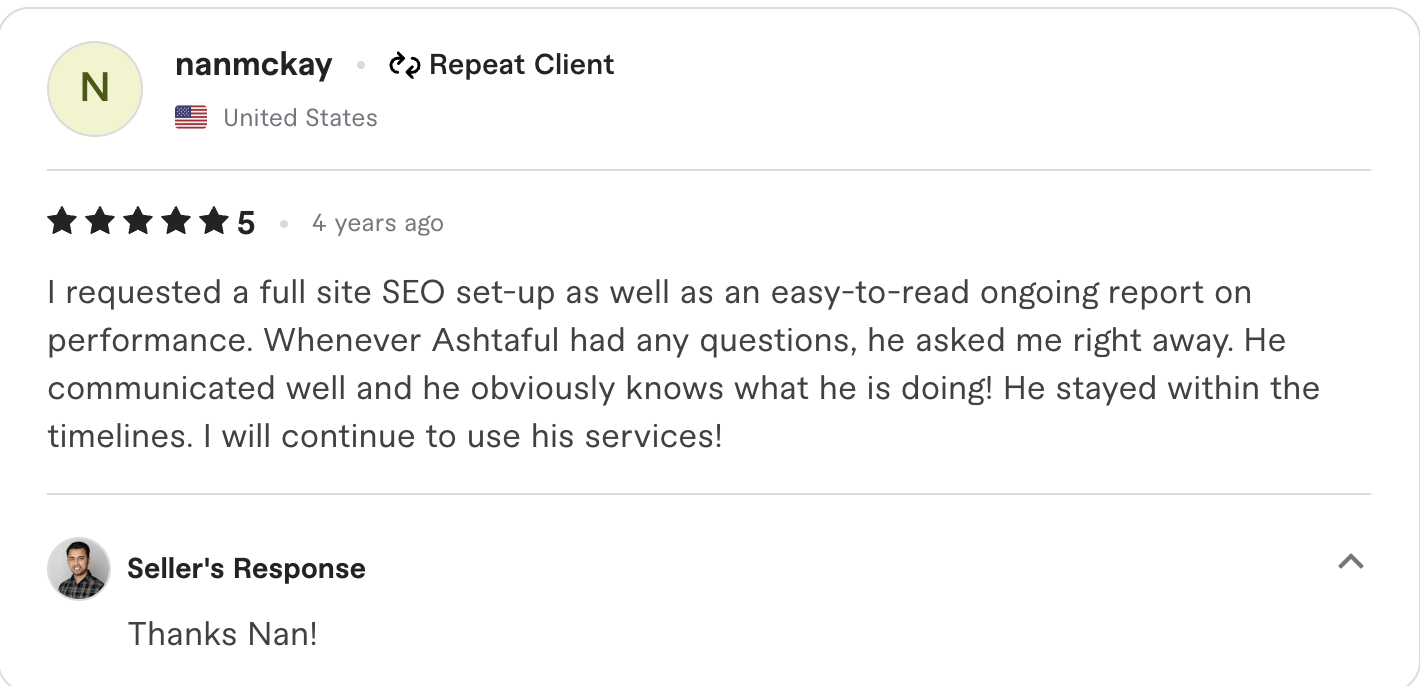Open the nanmckay profile
This screenshot has width=1420, height=686.
tap(253, 64)
